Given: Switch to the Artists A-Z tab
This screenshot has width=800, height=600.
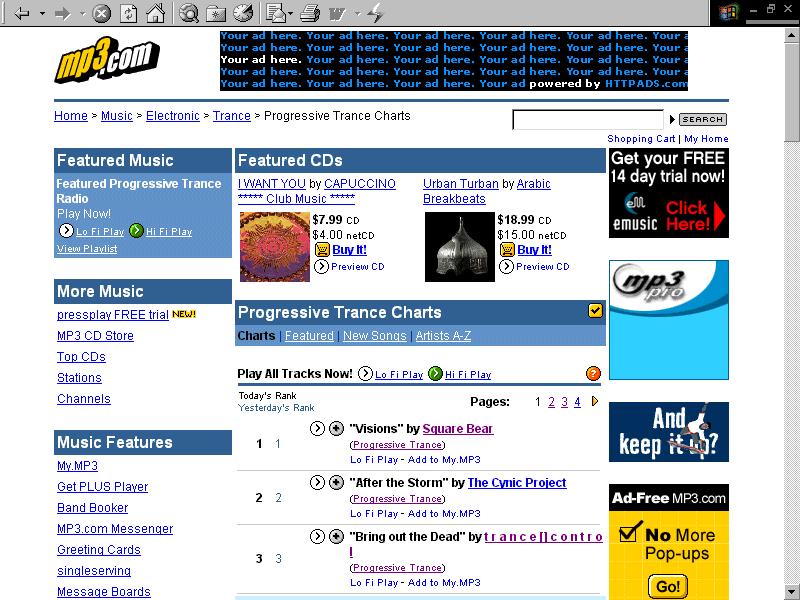Looking at the screenshot, I should click(x=443, y=336).
